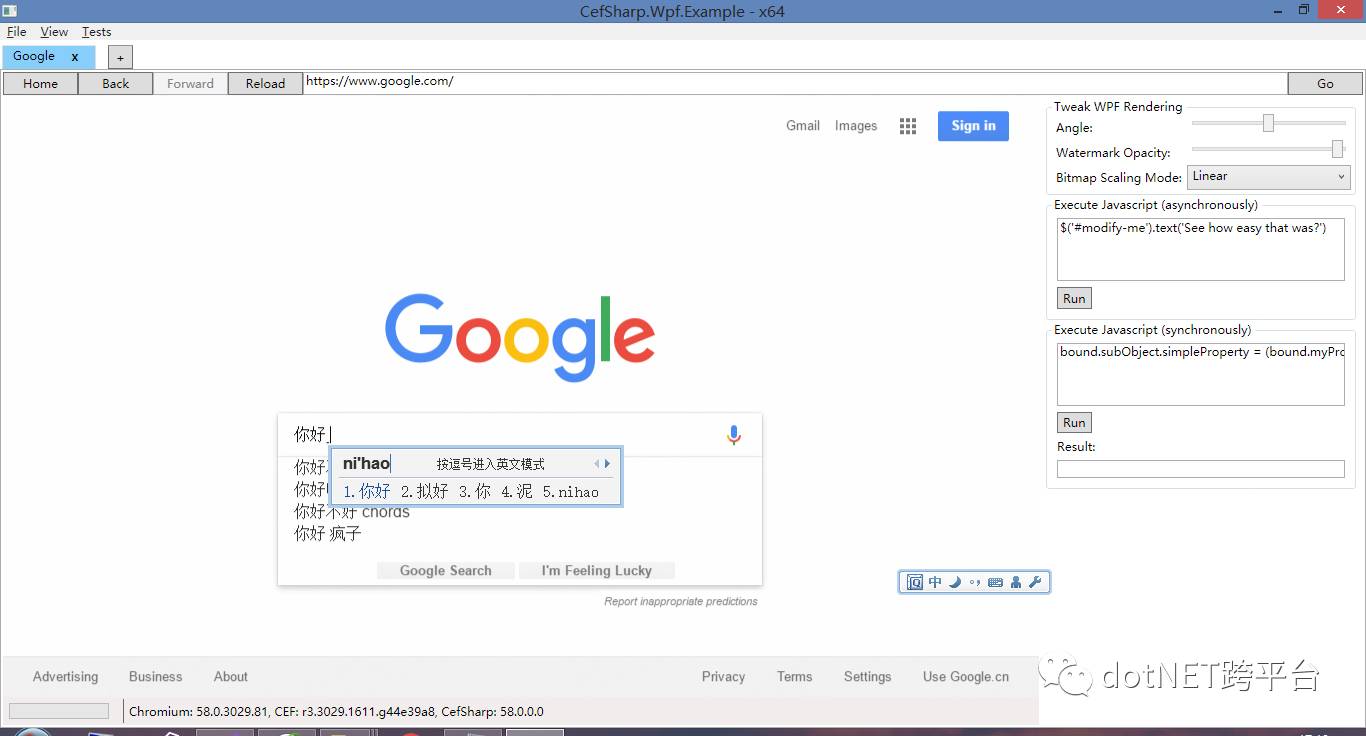1366x736 pixels.
Task: Toggle the 中 Chinese/English mode icon
Action: [x=935, y=582]
